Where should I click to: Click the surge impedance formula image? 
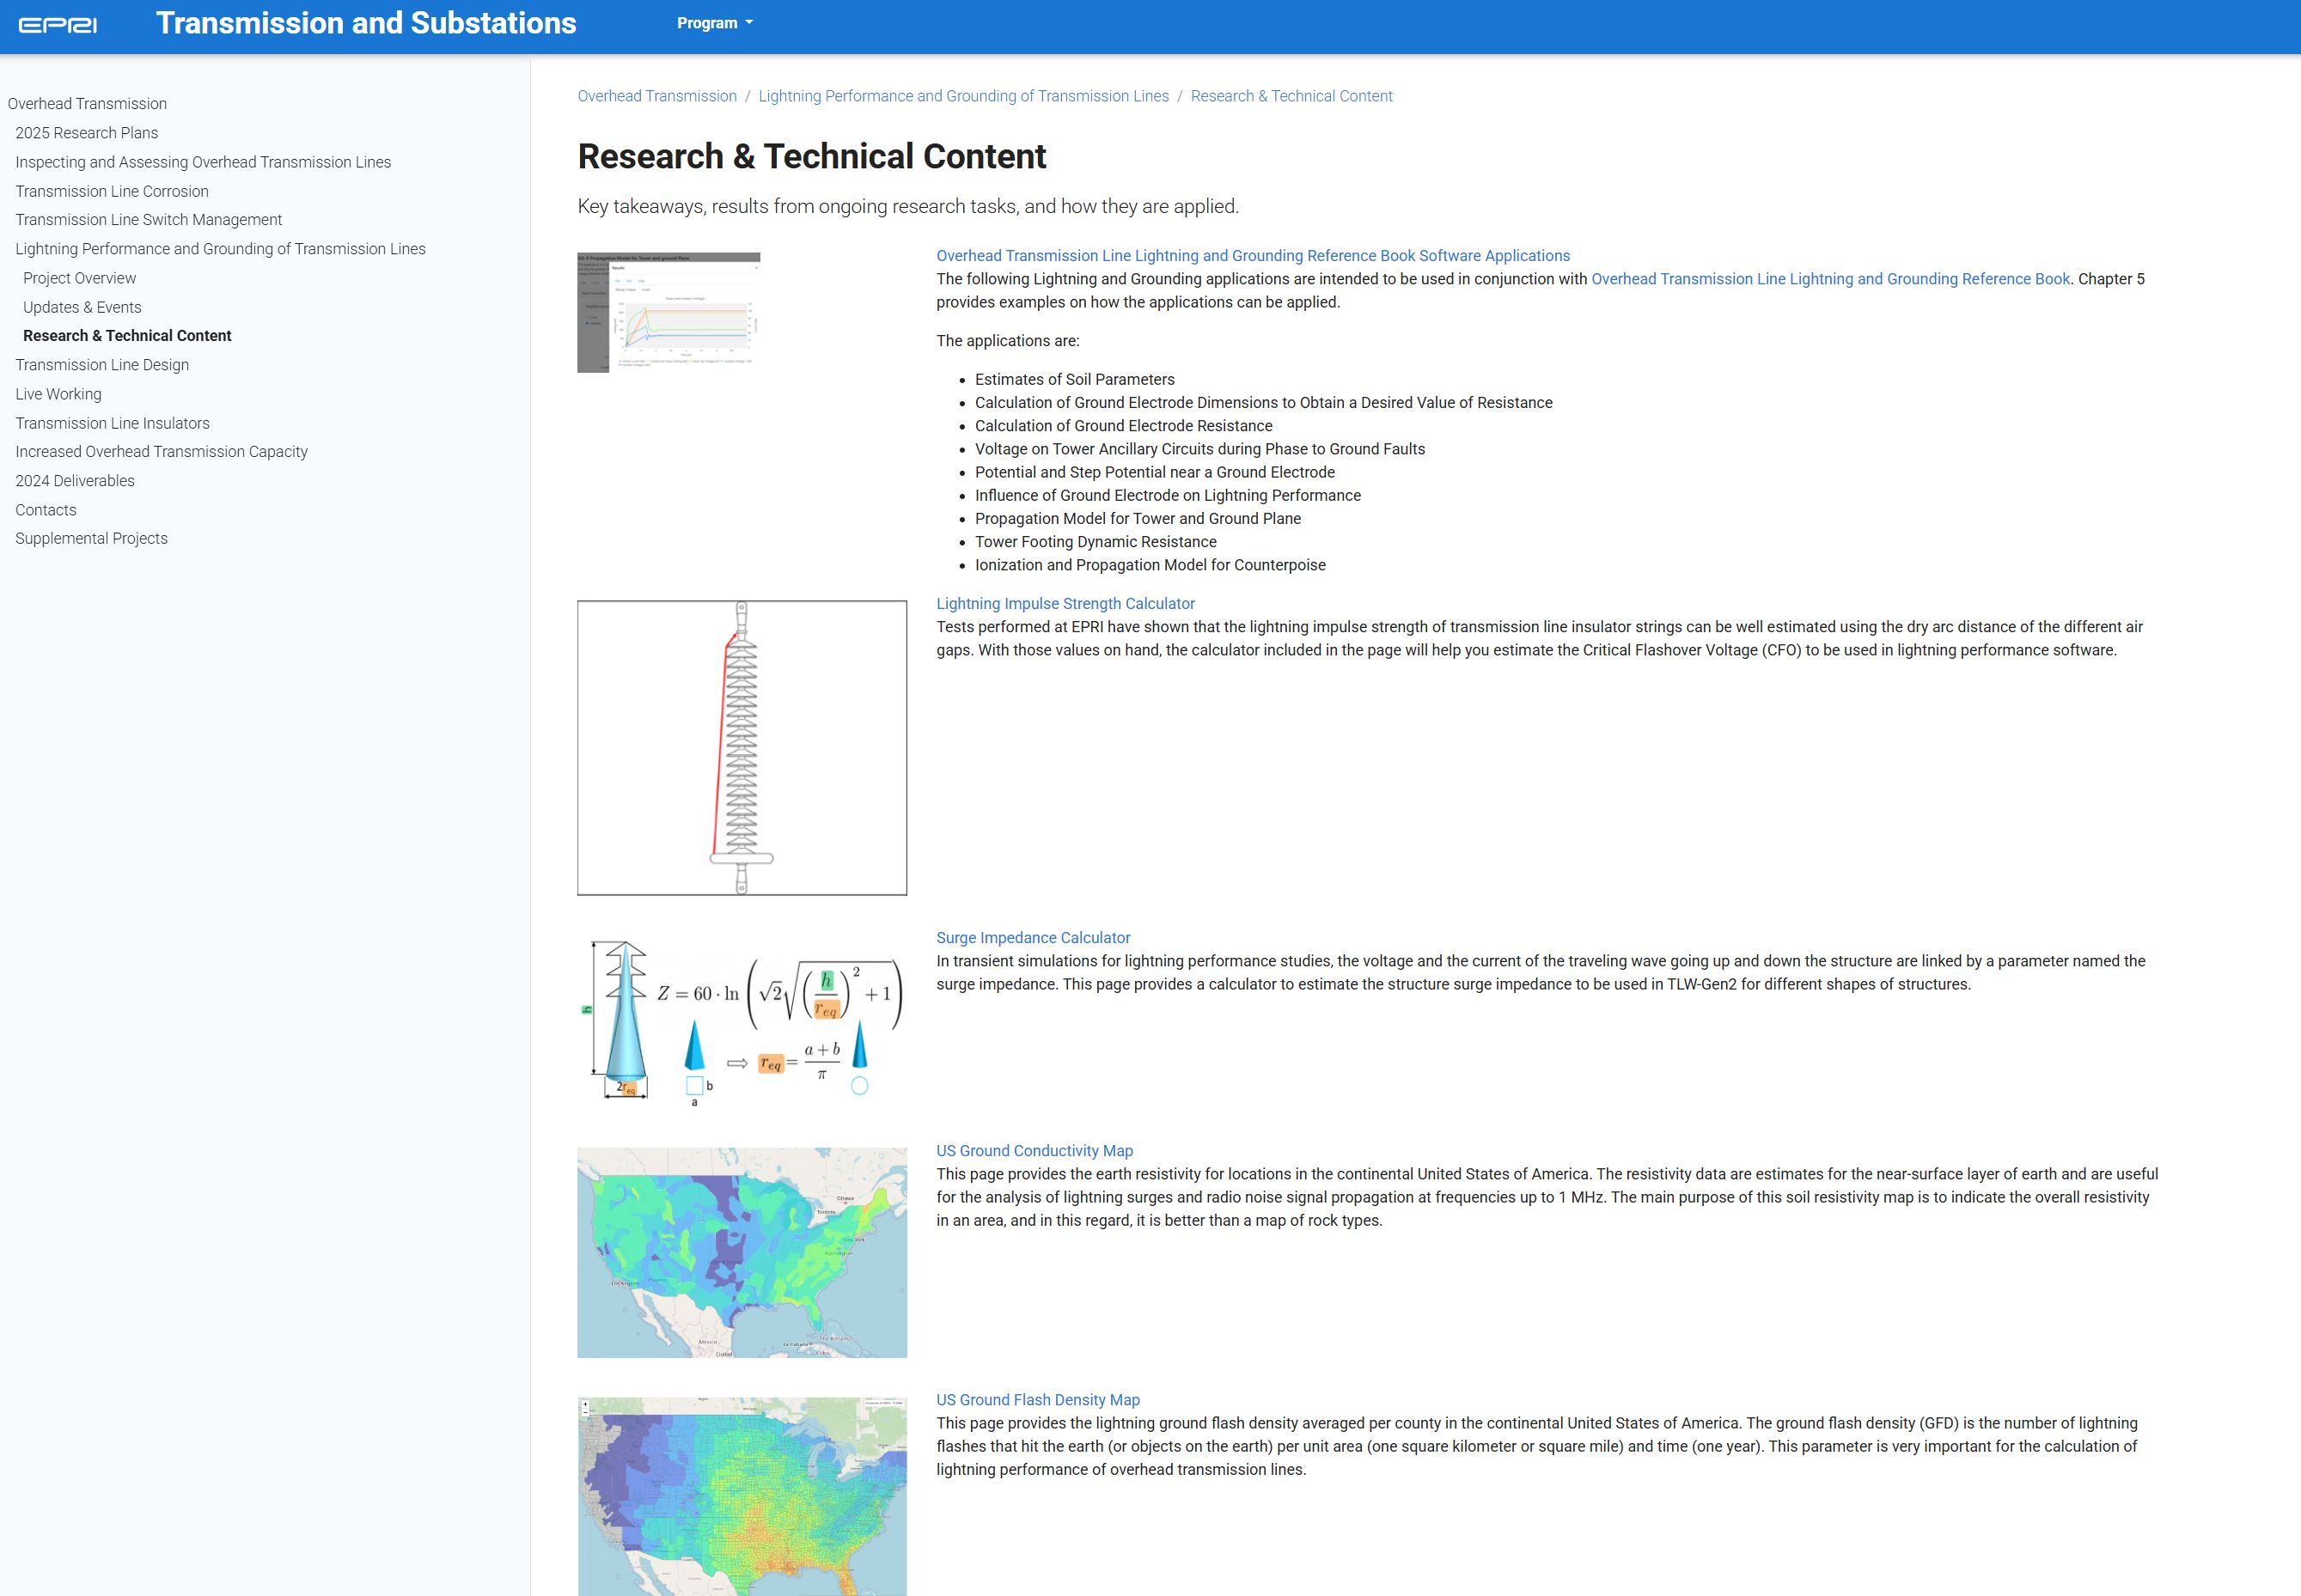(741, 1018)
